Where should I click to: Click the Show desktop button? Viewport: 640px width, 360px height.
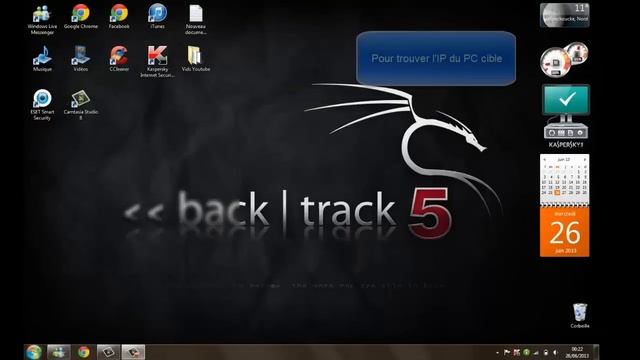click(596, 352)
